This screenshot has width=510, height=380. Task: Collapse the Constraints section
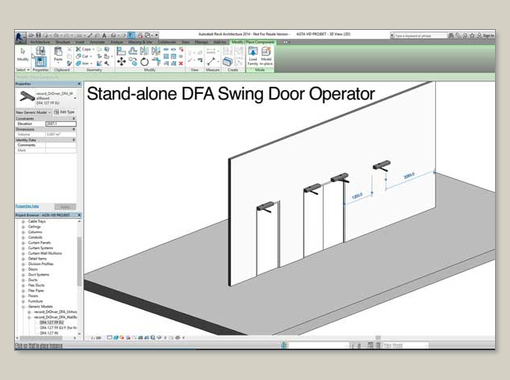click(74, 119)
